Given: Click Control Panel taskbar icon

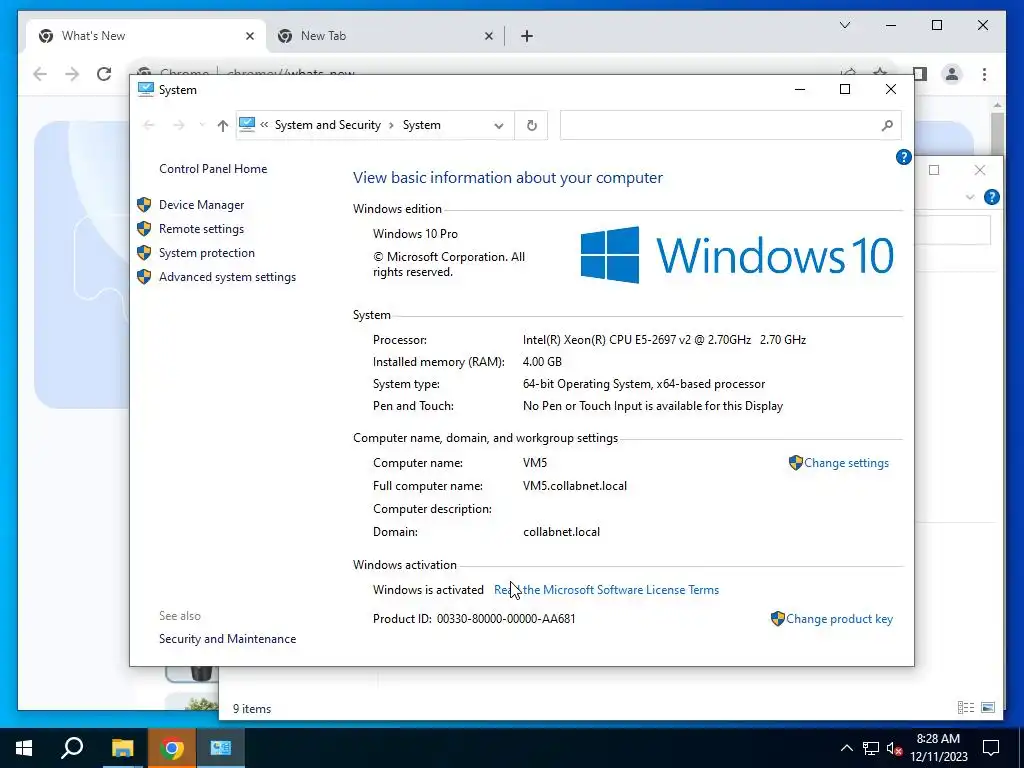Looking at the screenshot, I should coord(220,748).
